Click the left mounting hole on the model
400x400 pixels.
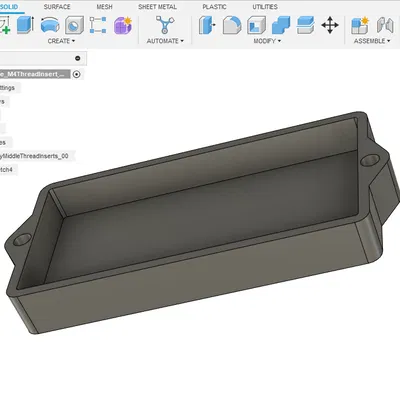point(22,239)
